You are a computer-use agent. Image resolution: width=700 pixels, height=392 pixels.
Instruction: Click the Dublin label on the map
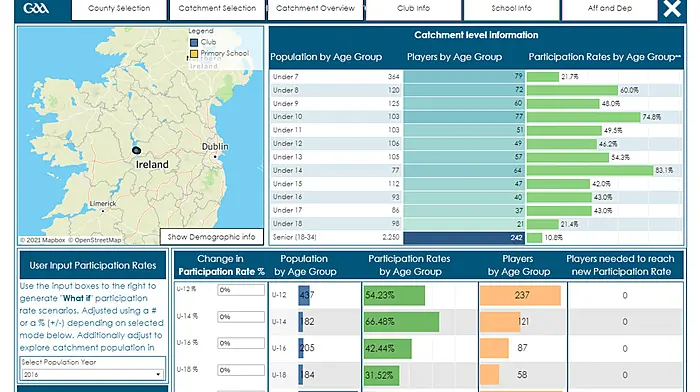point(215,146)
